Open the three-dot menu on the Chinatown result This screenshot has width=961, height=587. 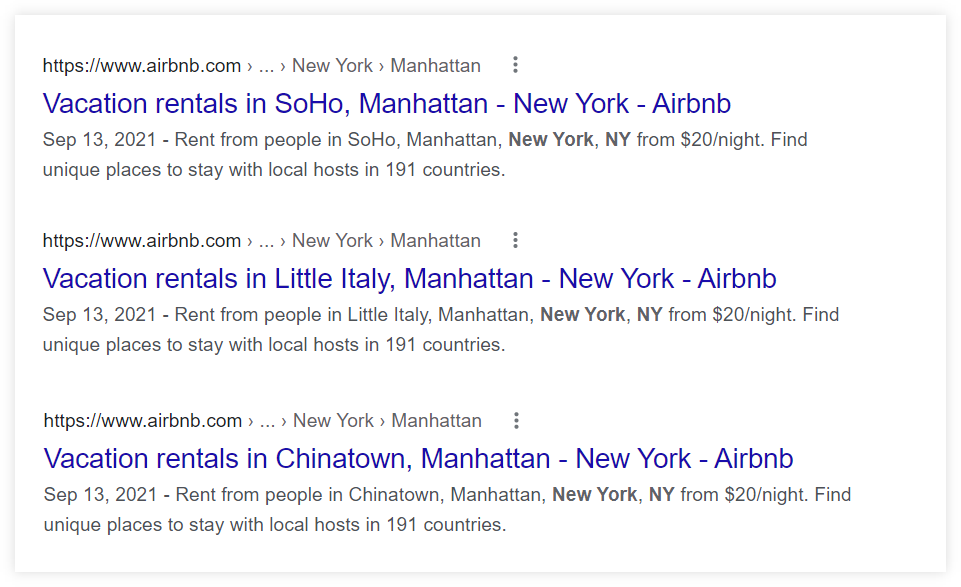515,420
